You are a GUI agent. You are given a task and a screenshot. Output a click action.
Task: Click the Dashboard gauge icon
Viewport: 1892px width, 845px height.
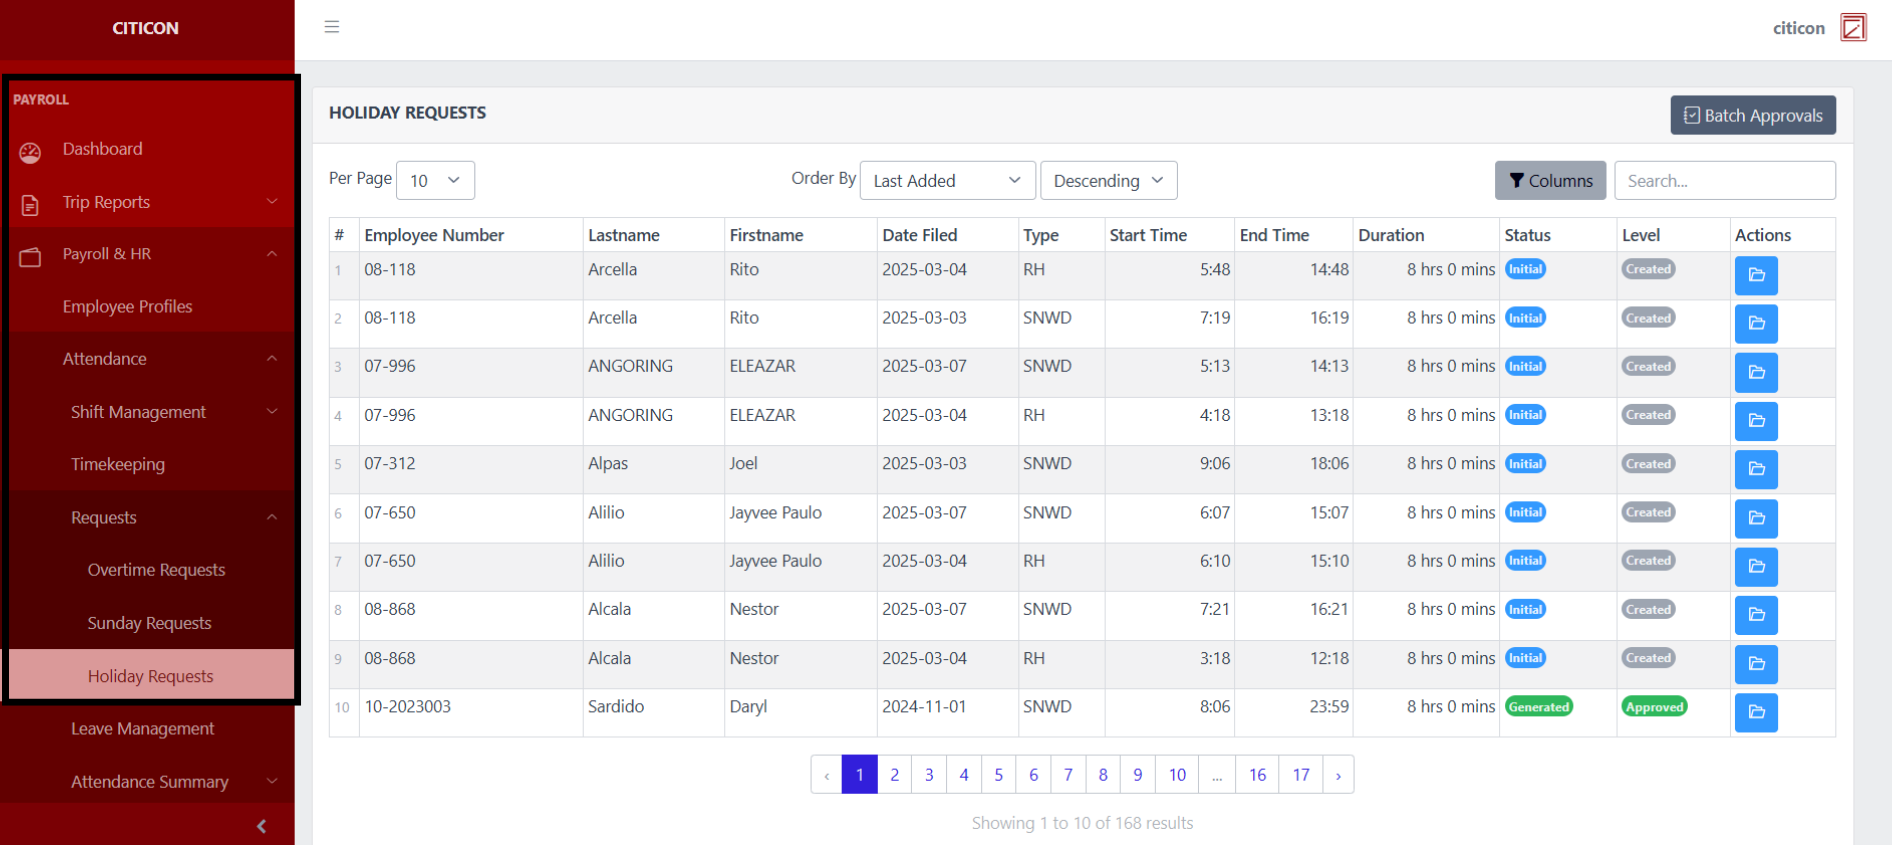tap(30, 152)
